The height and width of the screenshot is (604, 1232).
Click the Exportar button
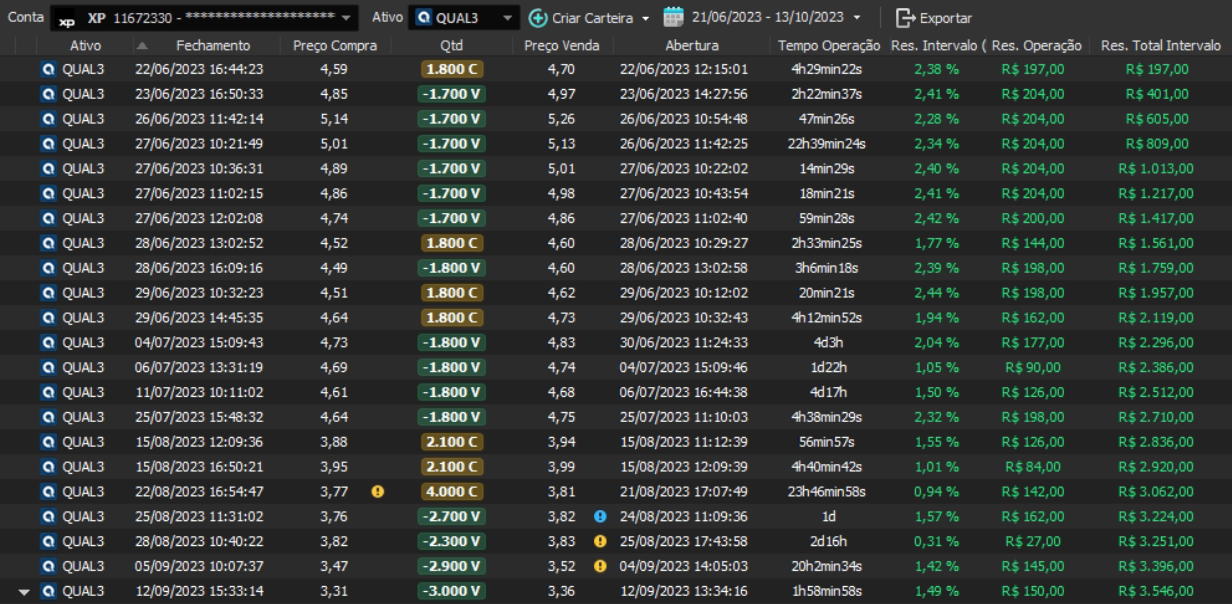(x=933, y=18)
